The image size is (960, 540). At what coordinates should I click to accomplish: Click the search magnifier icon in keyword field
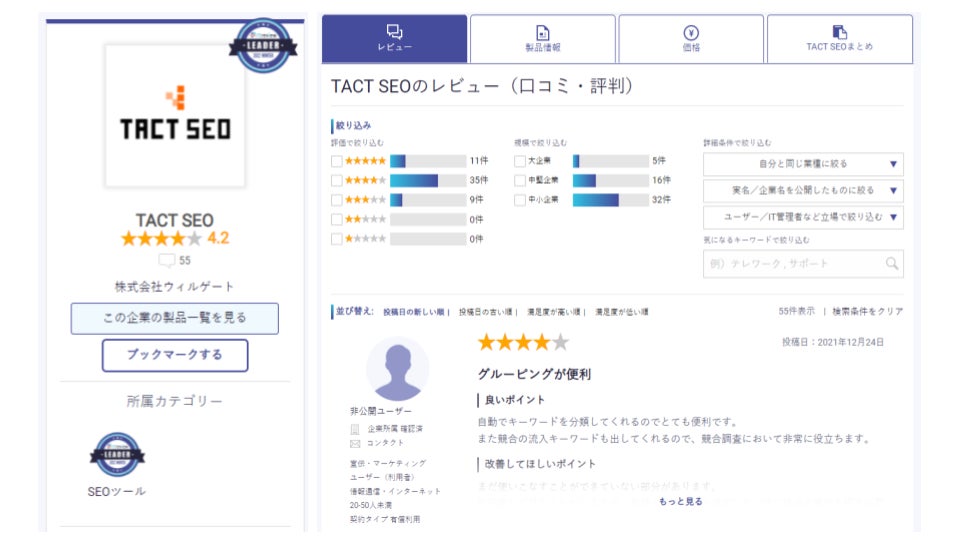tap(891, 264)
